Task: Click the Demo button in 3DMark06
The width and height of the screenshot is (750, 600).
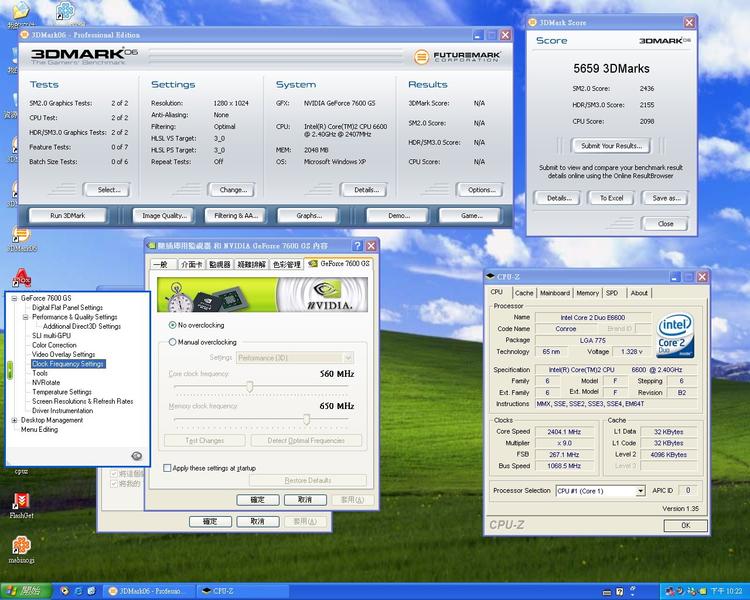Action: [x=397, y=215]
